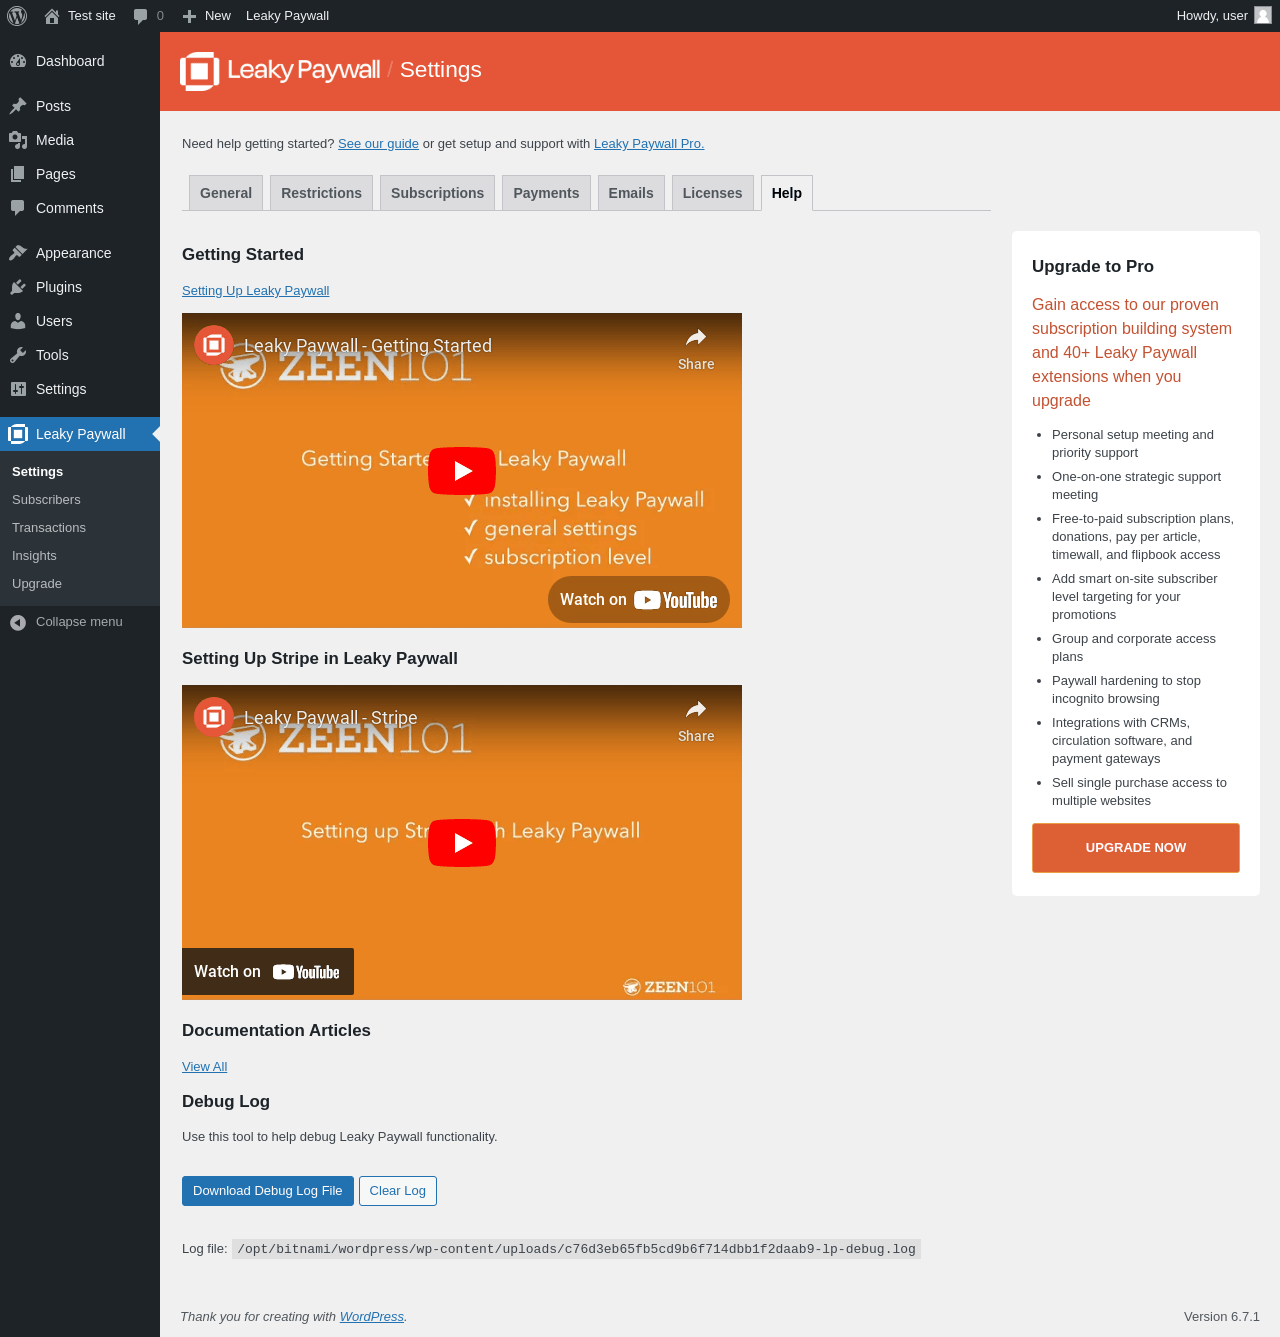
Task: Click the WordPress link in the footer
Action: [372, 1317]
